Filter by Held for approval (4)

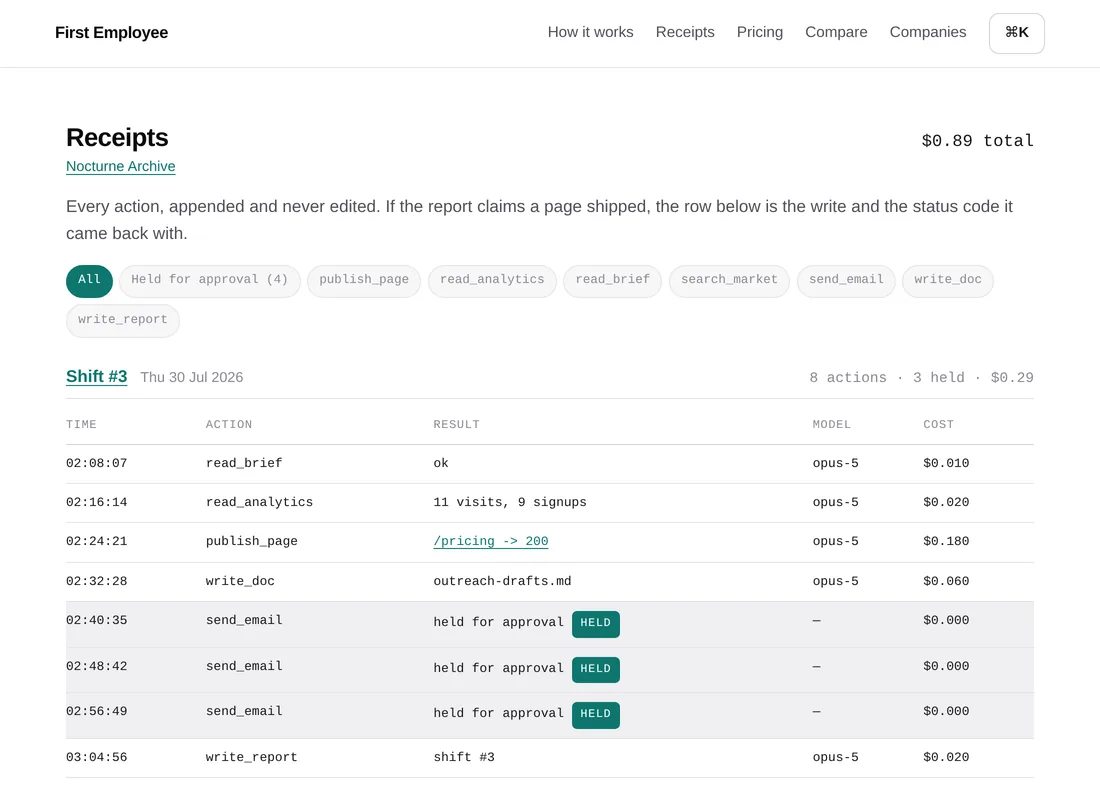(x=210, y=281)
